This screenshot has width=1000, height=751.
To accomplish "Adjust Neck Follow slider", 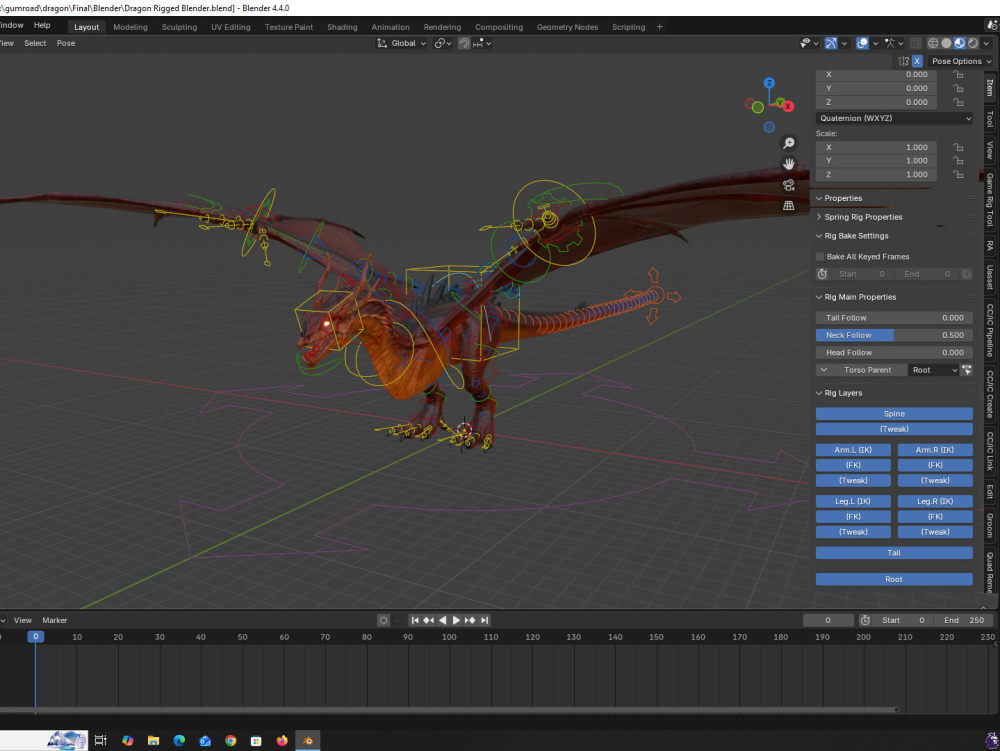I will pos(894,335).
